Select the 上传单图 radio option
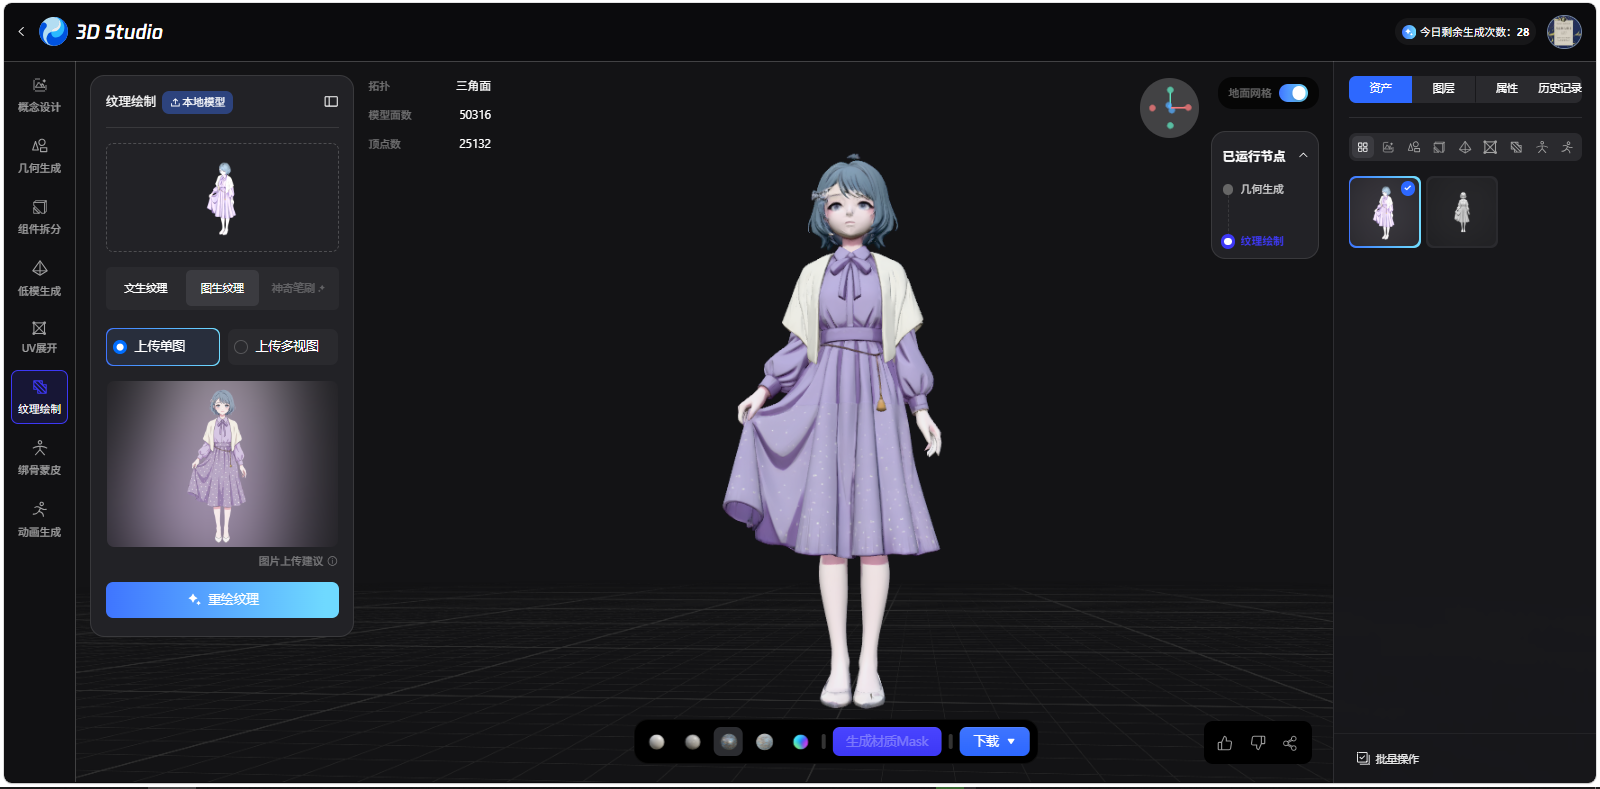 163,347
